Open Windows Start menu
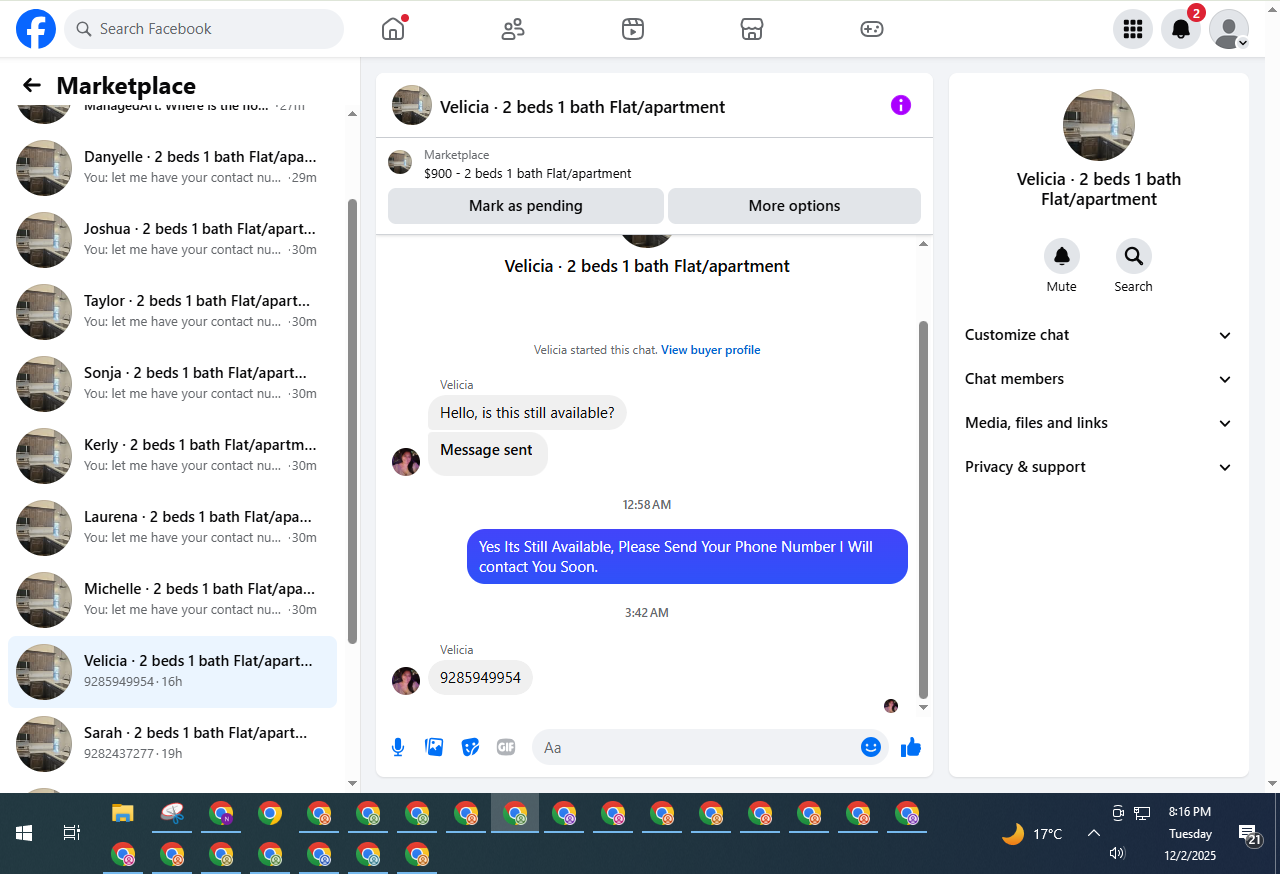 click(24, 832)
